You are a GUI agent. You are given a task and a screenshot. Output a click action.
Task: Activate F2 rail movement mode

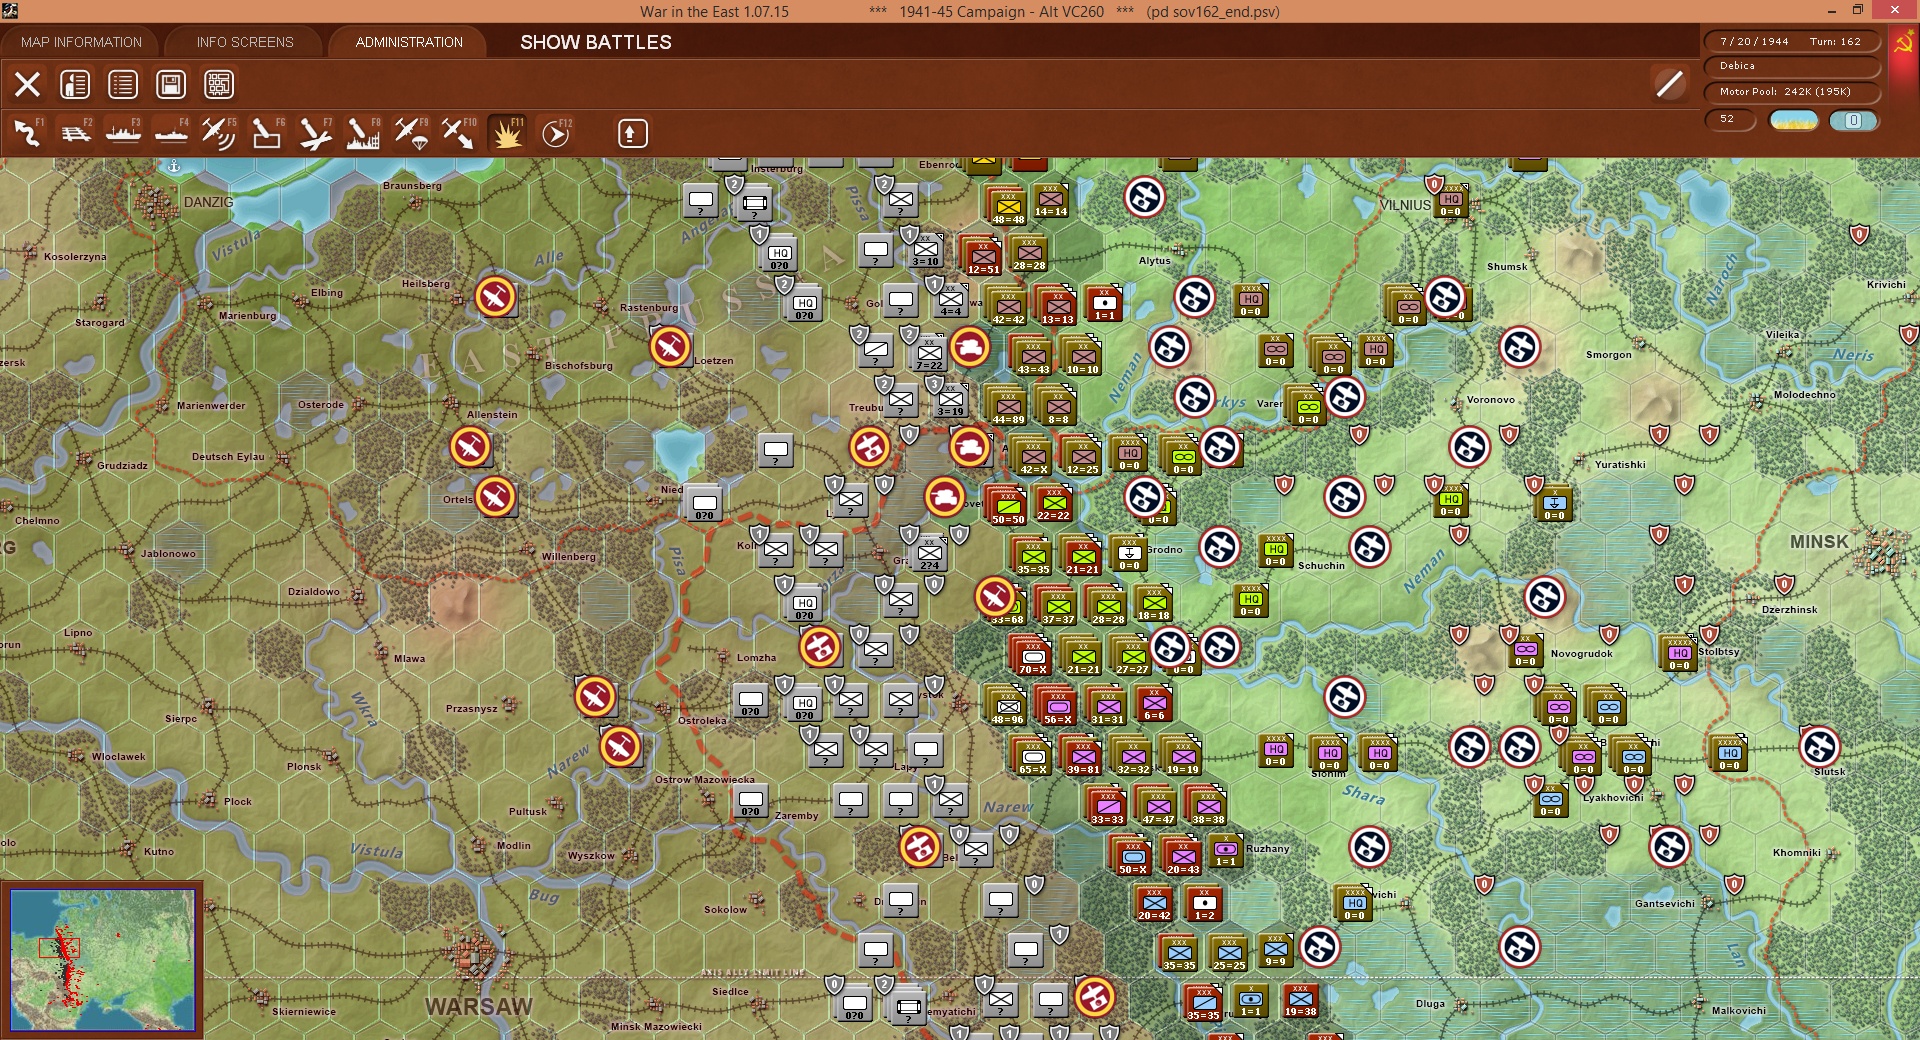(x=75, y=133)
